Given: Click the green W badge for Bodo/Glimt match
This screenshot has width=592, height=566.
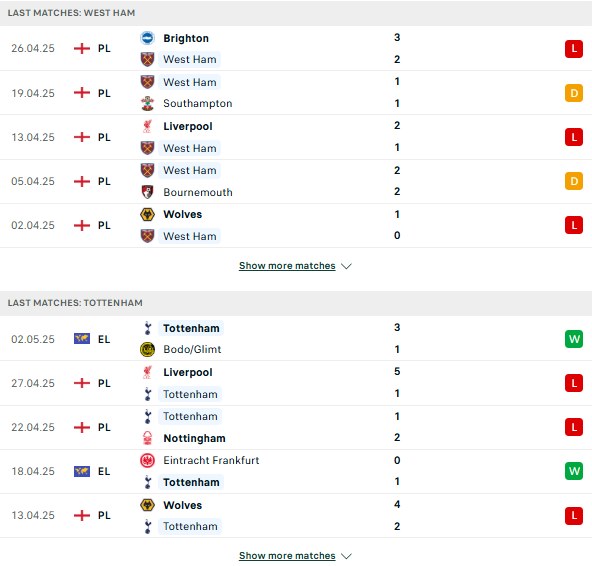Looking at the screenshot, I should (x=574, y=339).
